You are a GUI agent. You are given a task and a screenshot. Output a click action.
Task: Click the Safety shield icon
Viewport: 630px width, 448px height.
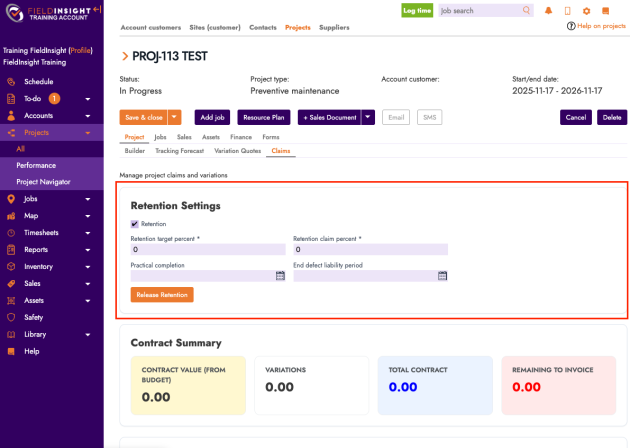coord(11,317)
